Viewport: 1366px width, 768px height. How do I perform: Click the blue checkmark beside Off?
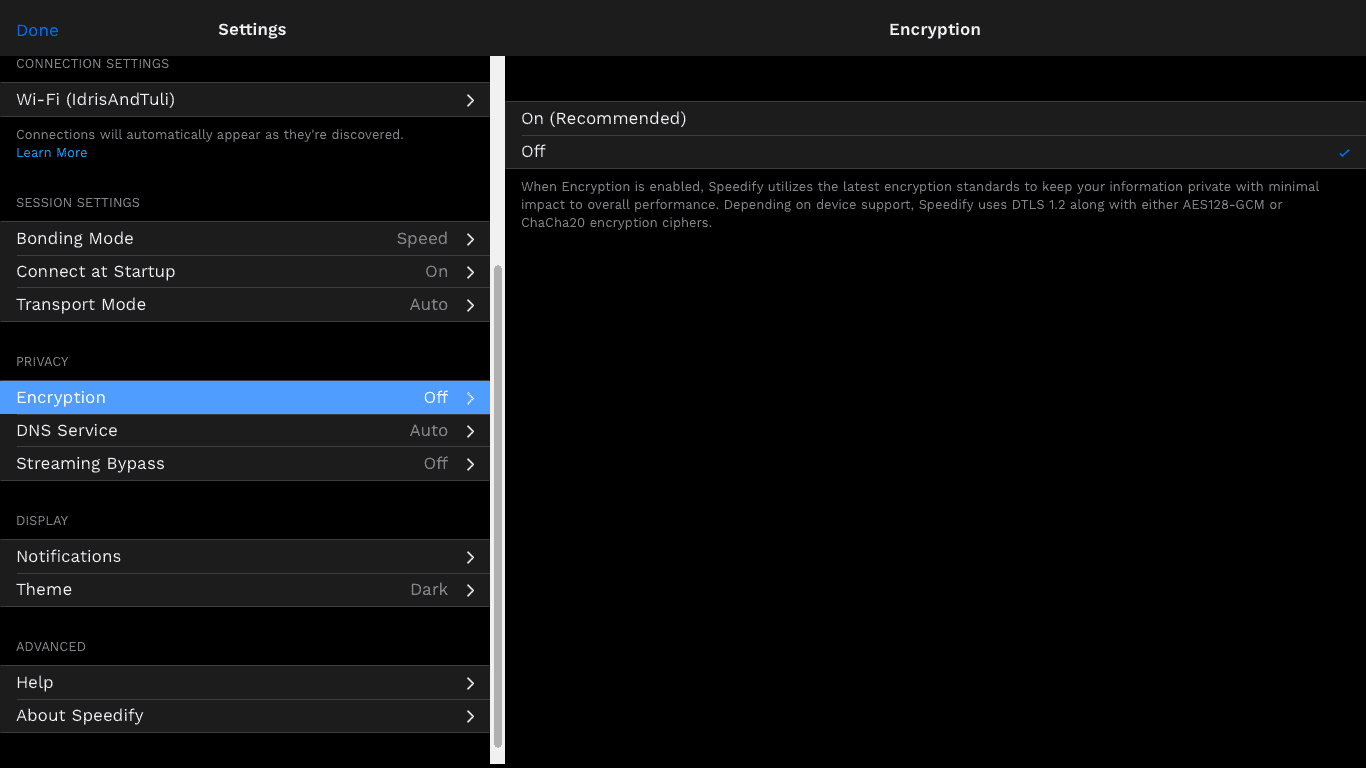coord(1345,153)
